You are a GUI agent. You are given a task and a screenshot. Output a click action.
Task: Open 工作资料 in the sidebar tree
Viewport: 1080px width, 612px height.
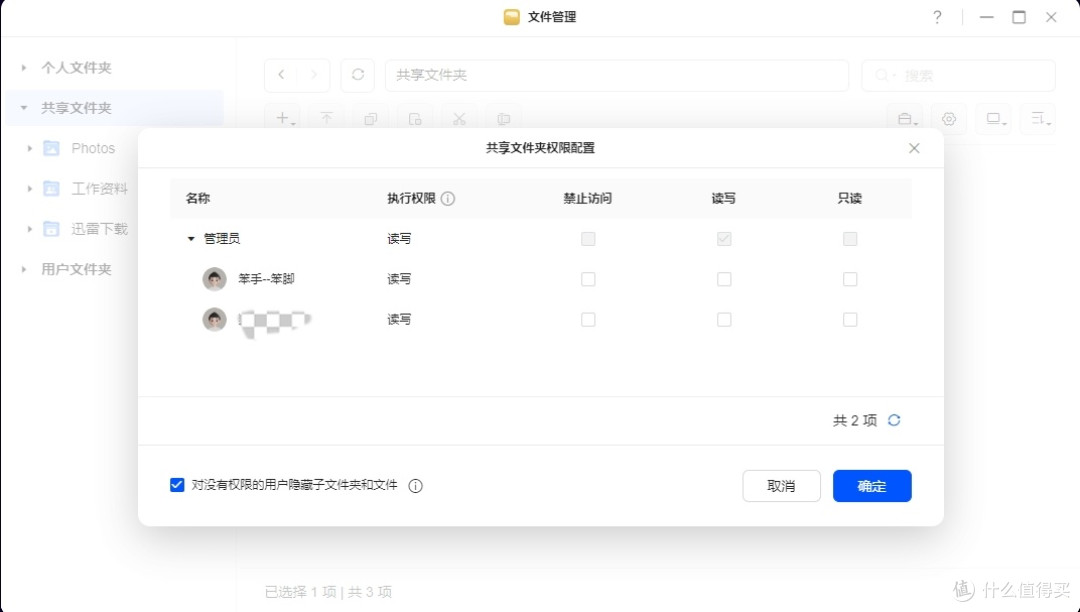click(100, 188)
